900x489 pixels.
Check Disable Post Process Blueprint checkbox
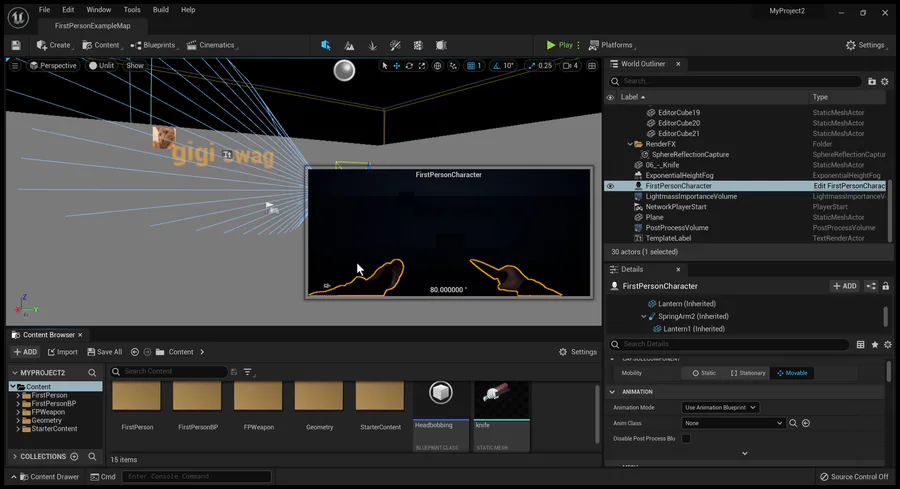686,439
